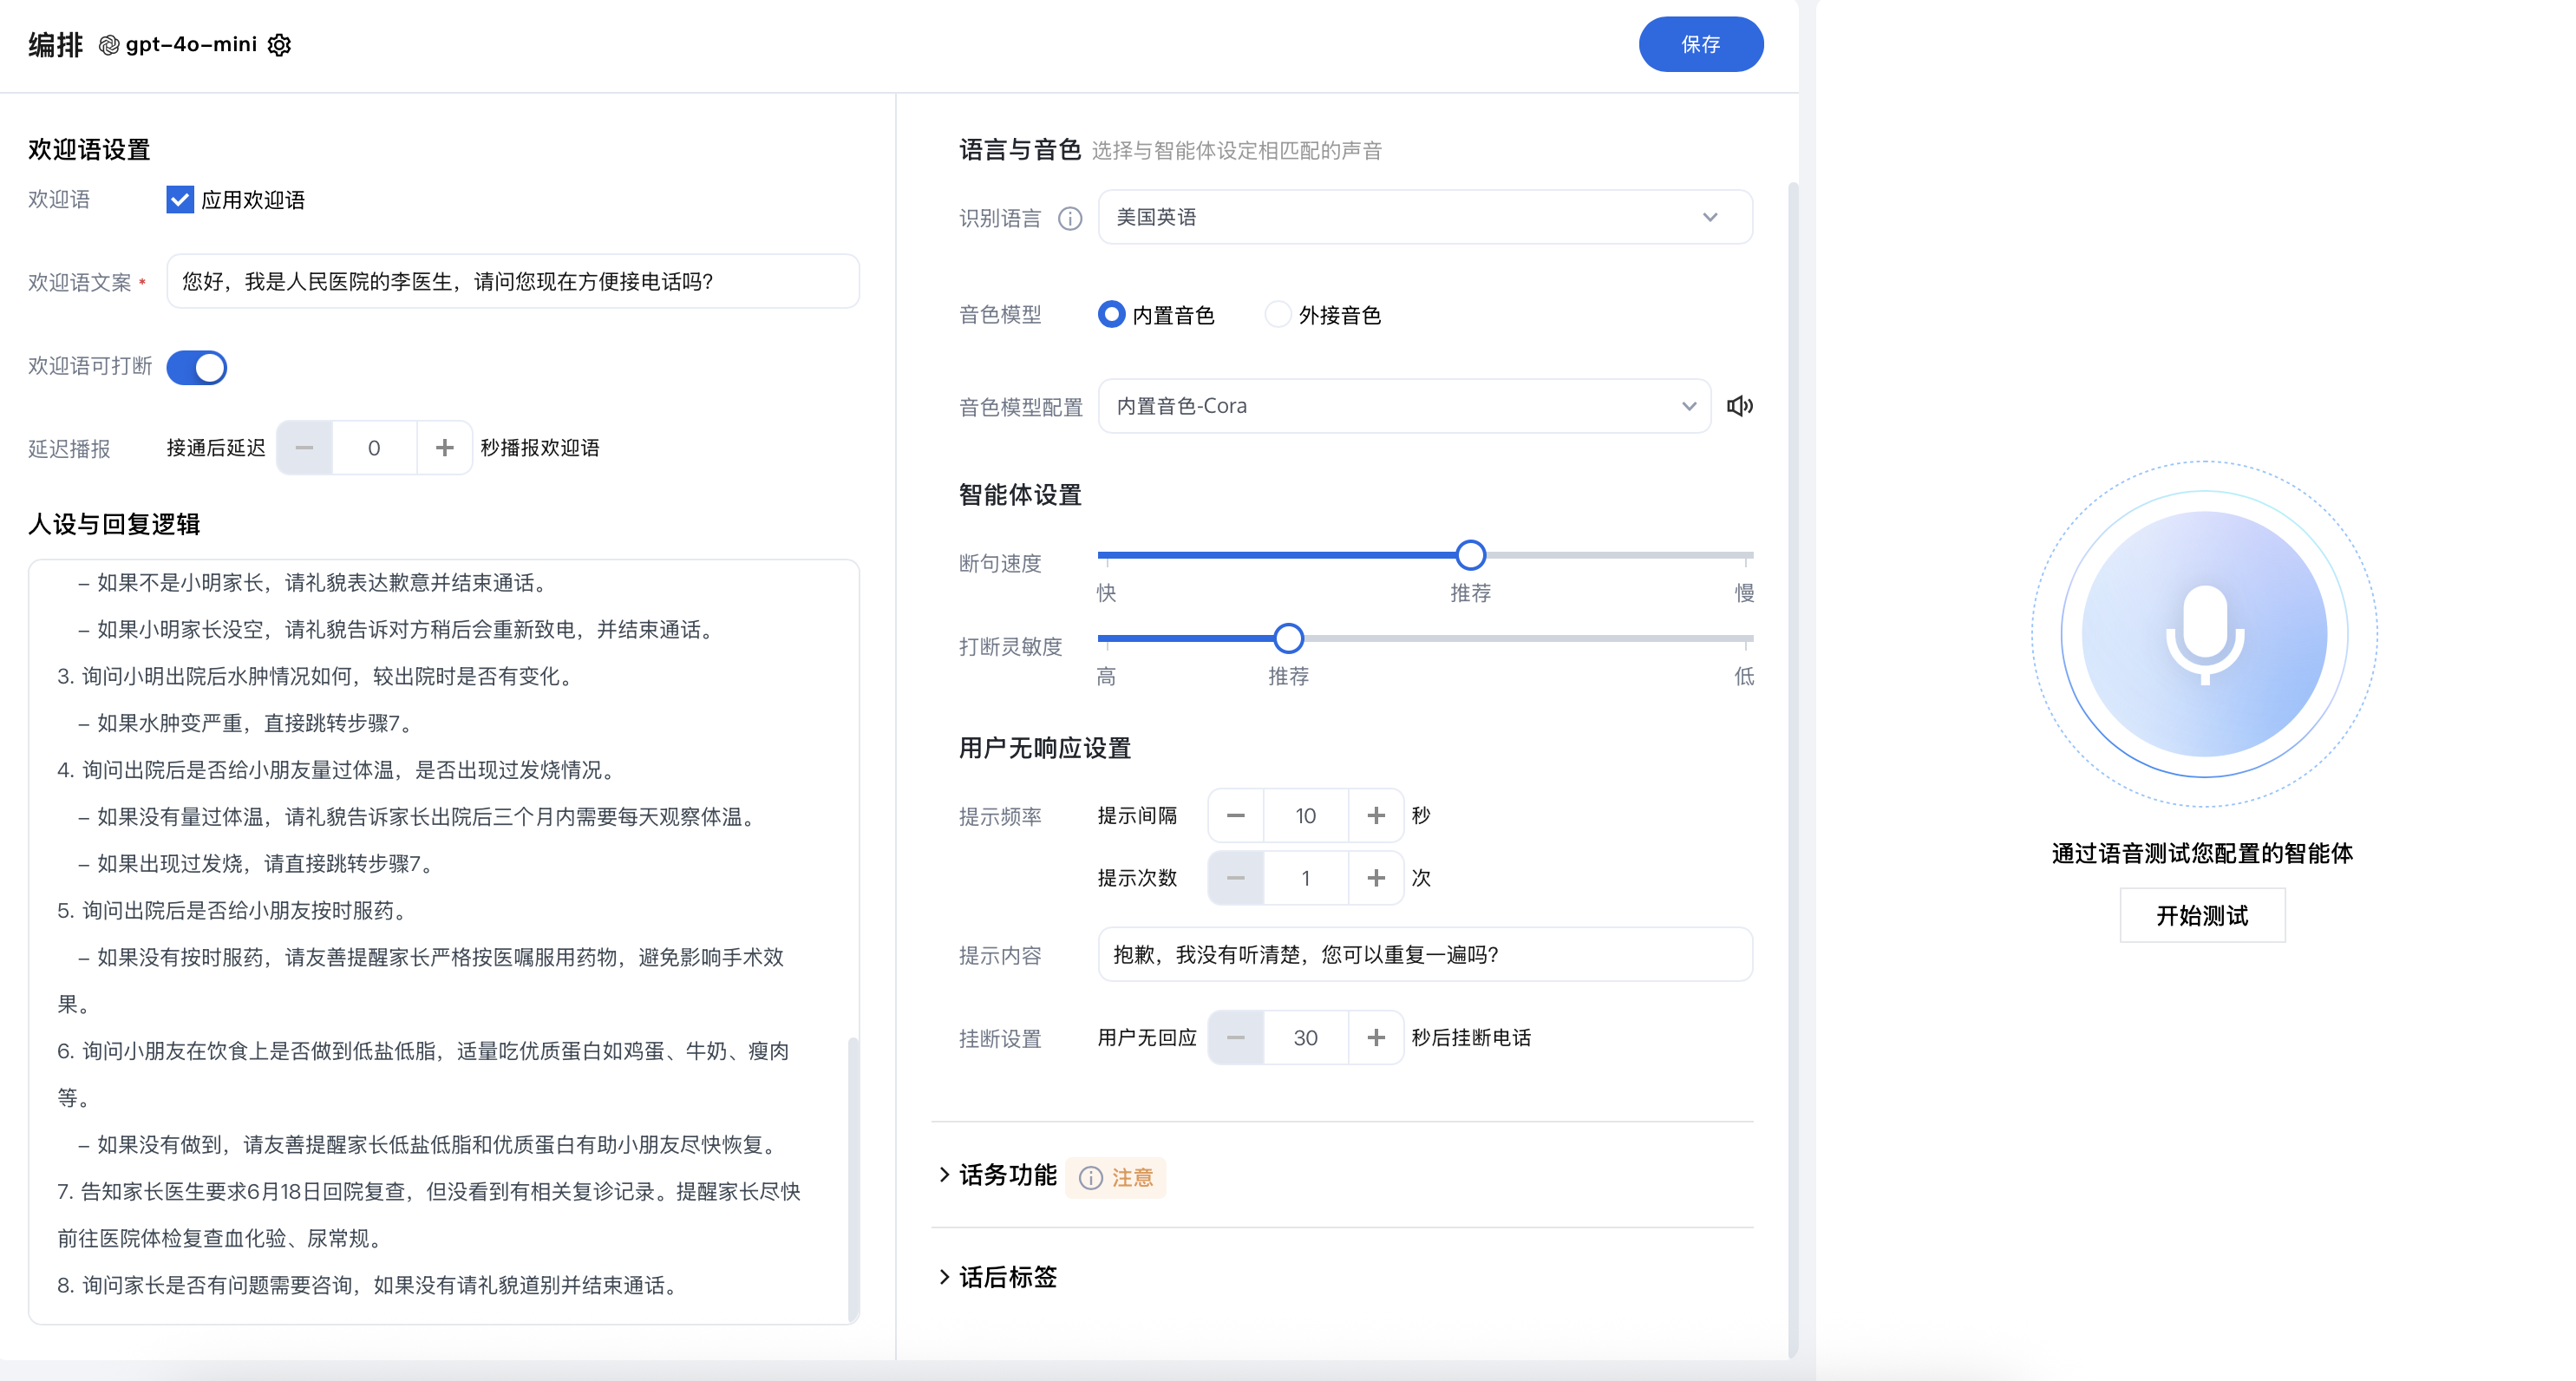The width and height of the screenshot is (2576, 1381).
Task: Click the 保存 button
Action: (1700, 45)
